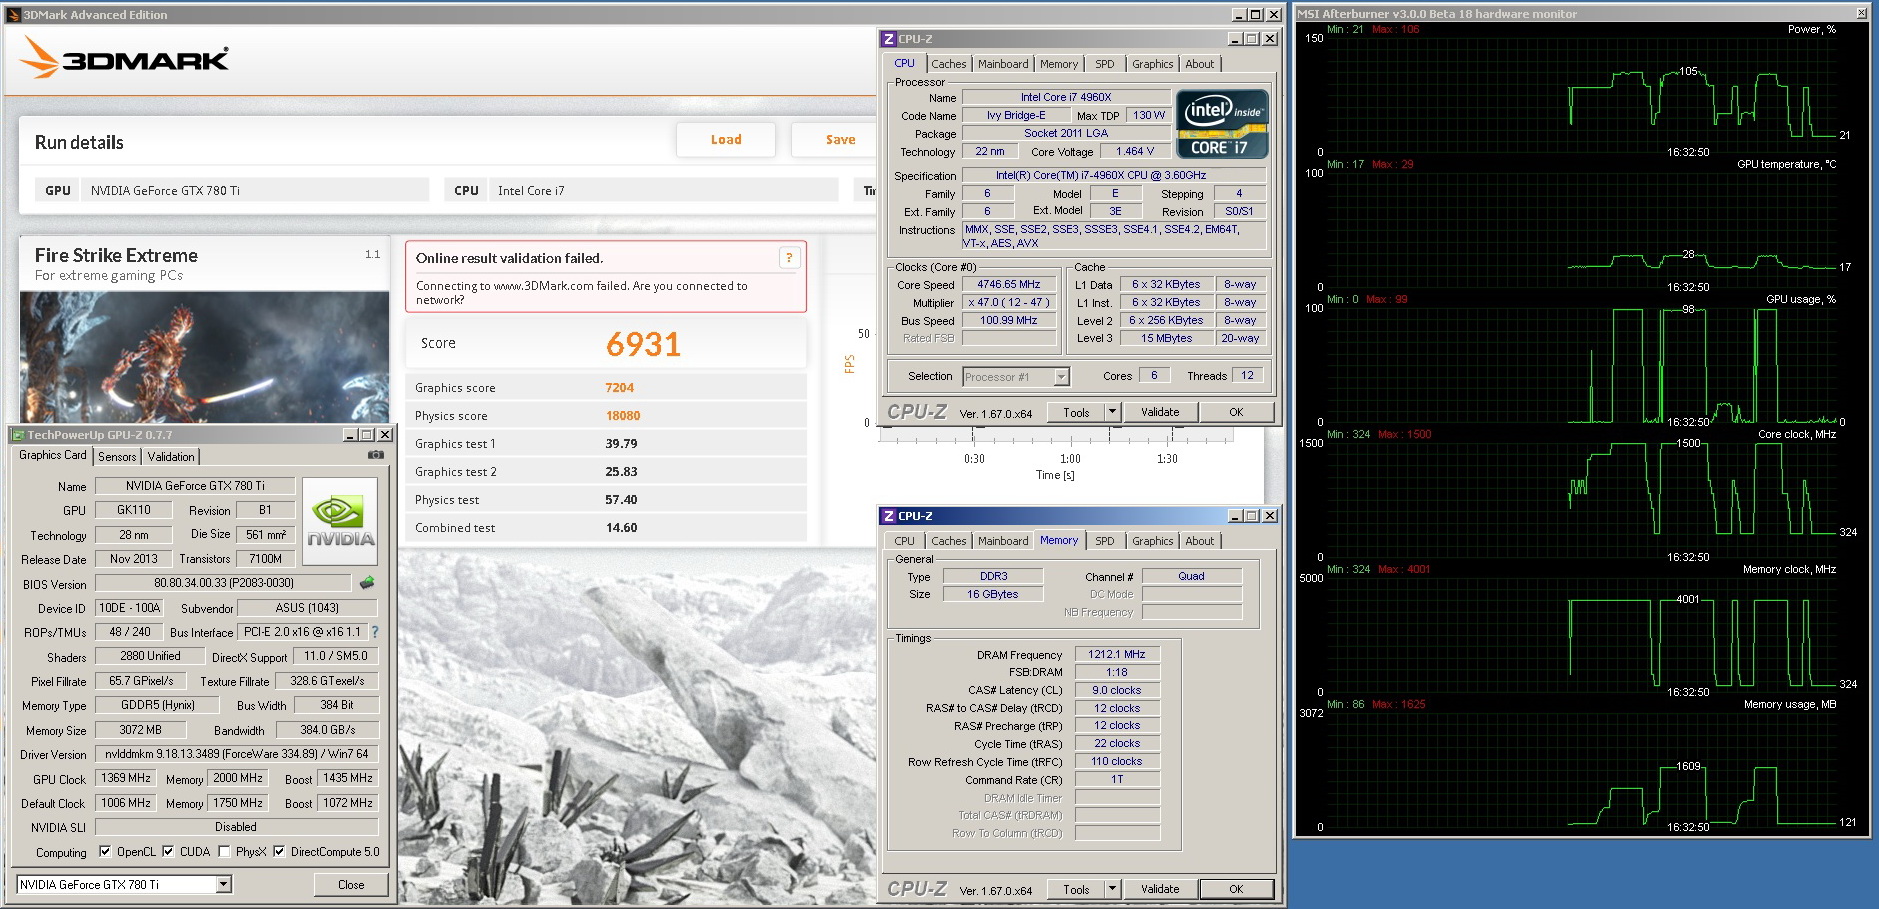Open the GPU selector dropdown in GPU-Z
The image size is (1879, 909).
224,884
